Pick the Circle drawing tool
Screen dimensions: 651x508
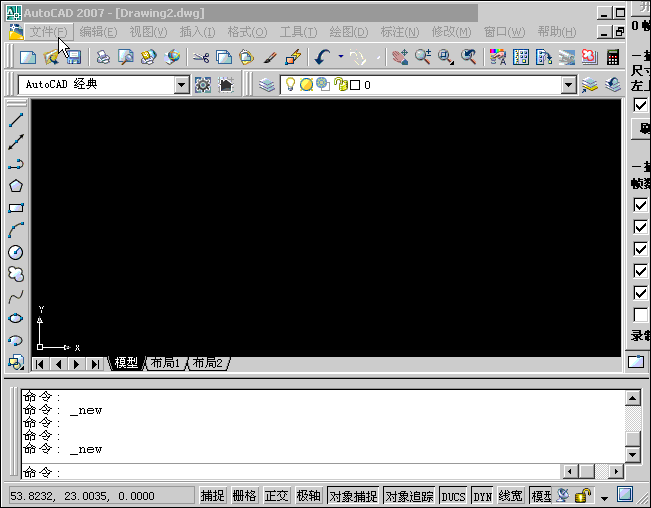tap(16, 252)
